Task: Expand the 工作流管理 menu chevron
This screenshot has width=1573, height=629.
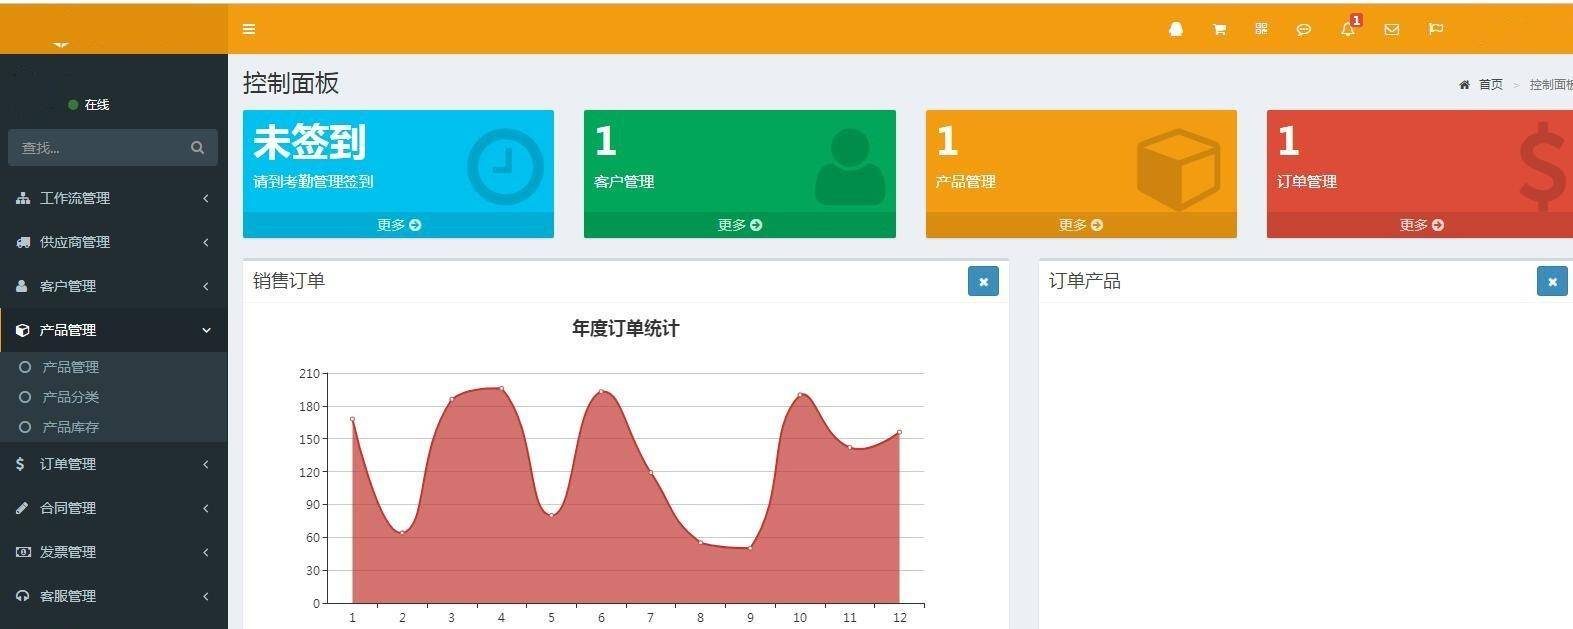Action: click(206, 198)
